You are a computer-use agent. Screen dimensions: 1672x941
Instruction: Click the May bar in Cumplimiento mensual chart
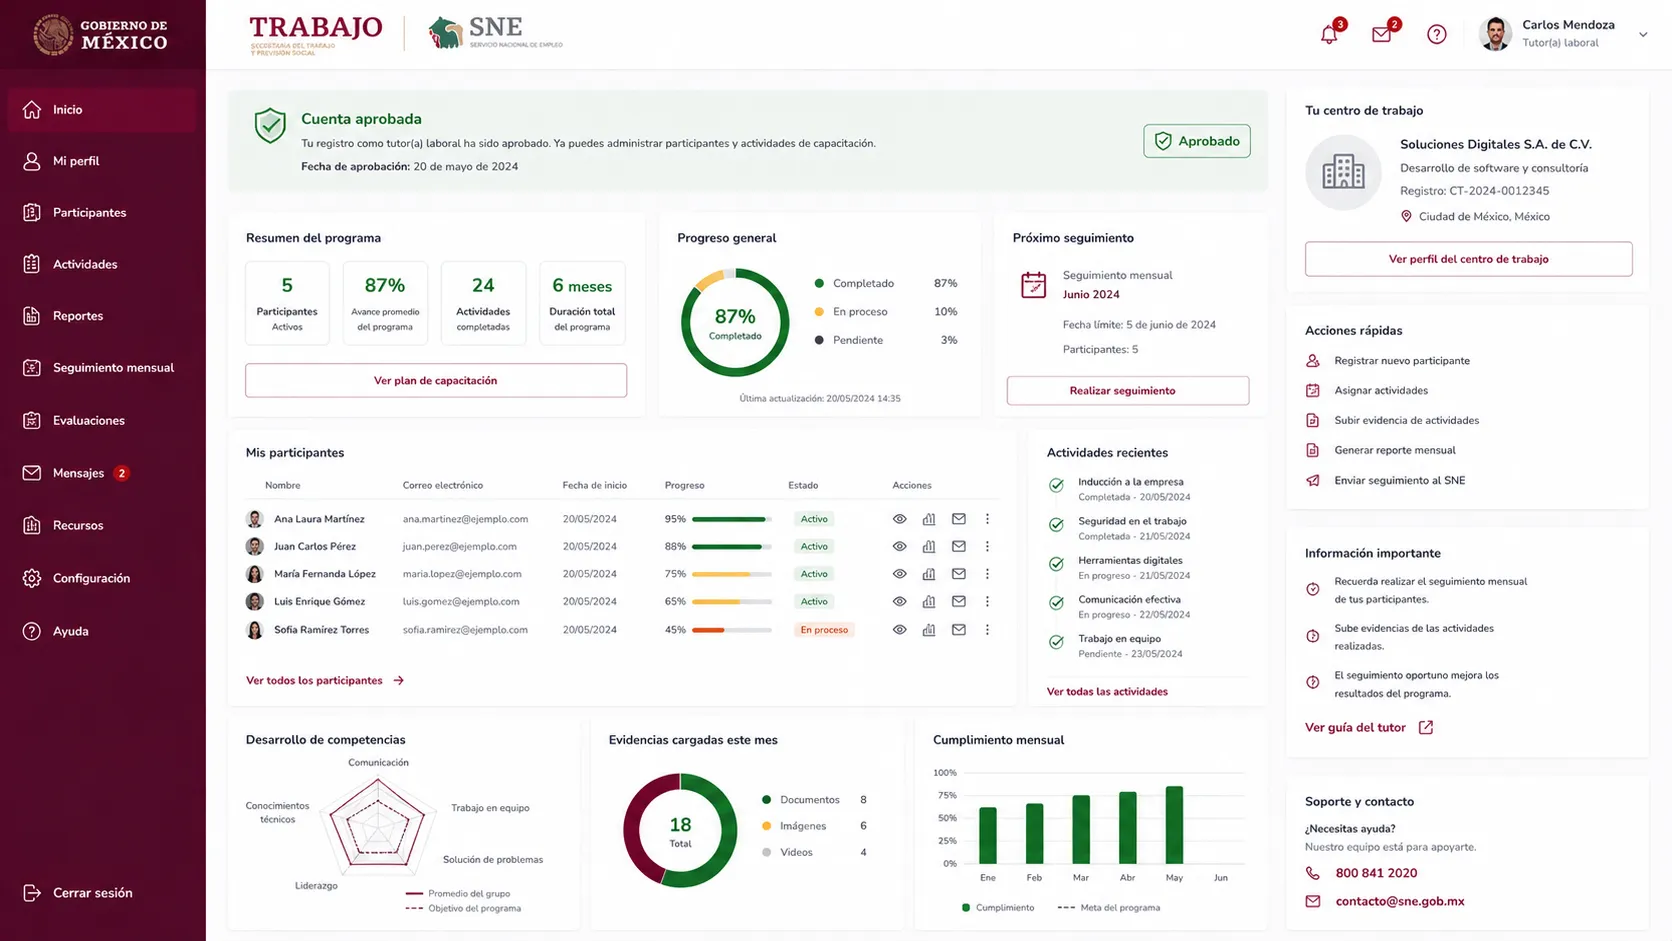tap(1174, 825)
